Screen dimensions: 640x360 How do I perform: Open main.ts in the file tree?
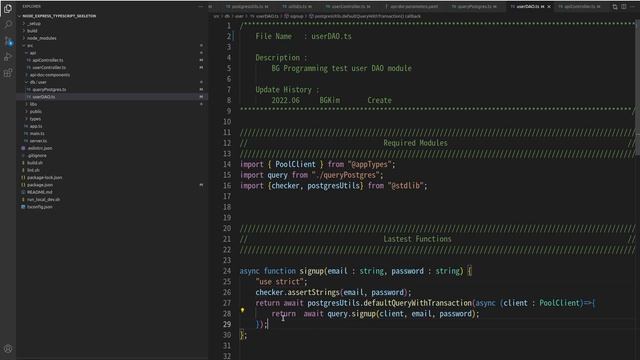(37, 133)
